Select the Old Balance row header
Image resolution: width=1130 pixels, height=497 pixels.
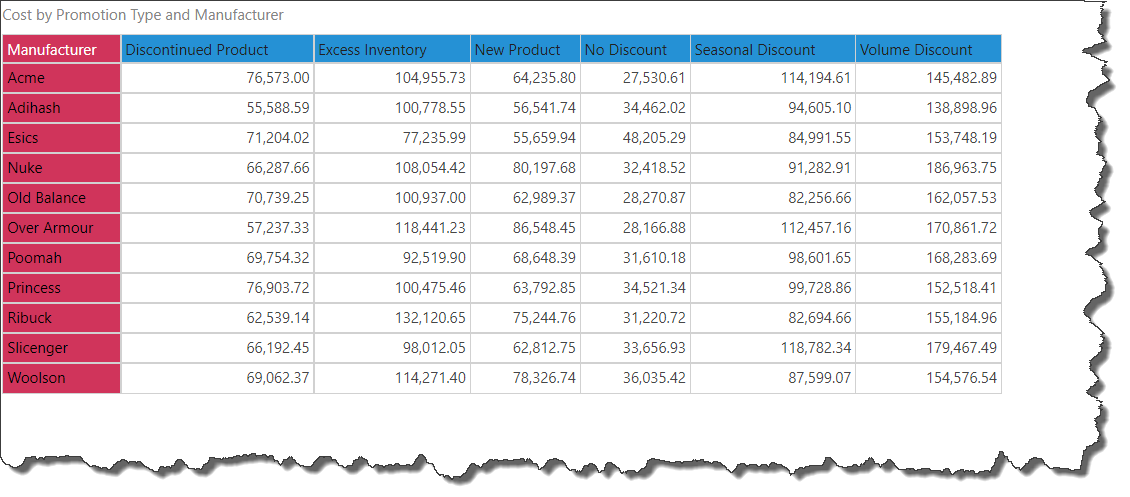pos(61,198)
